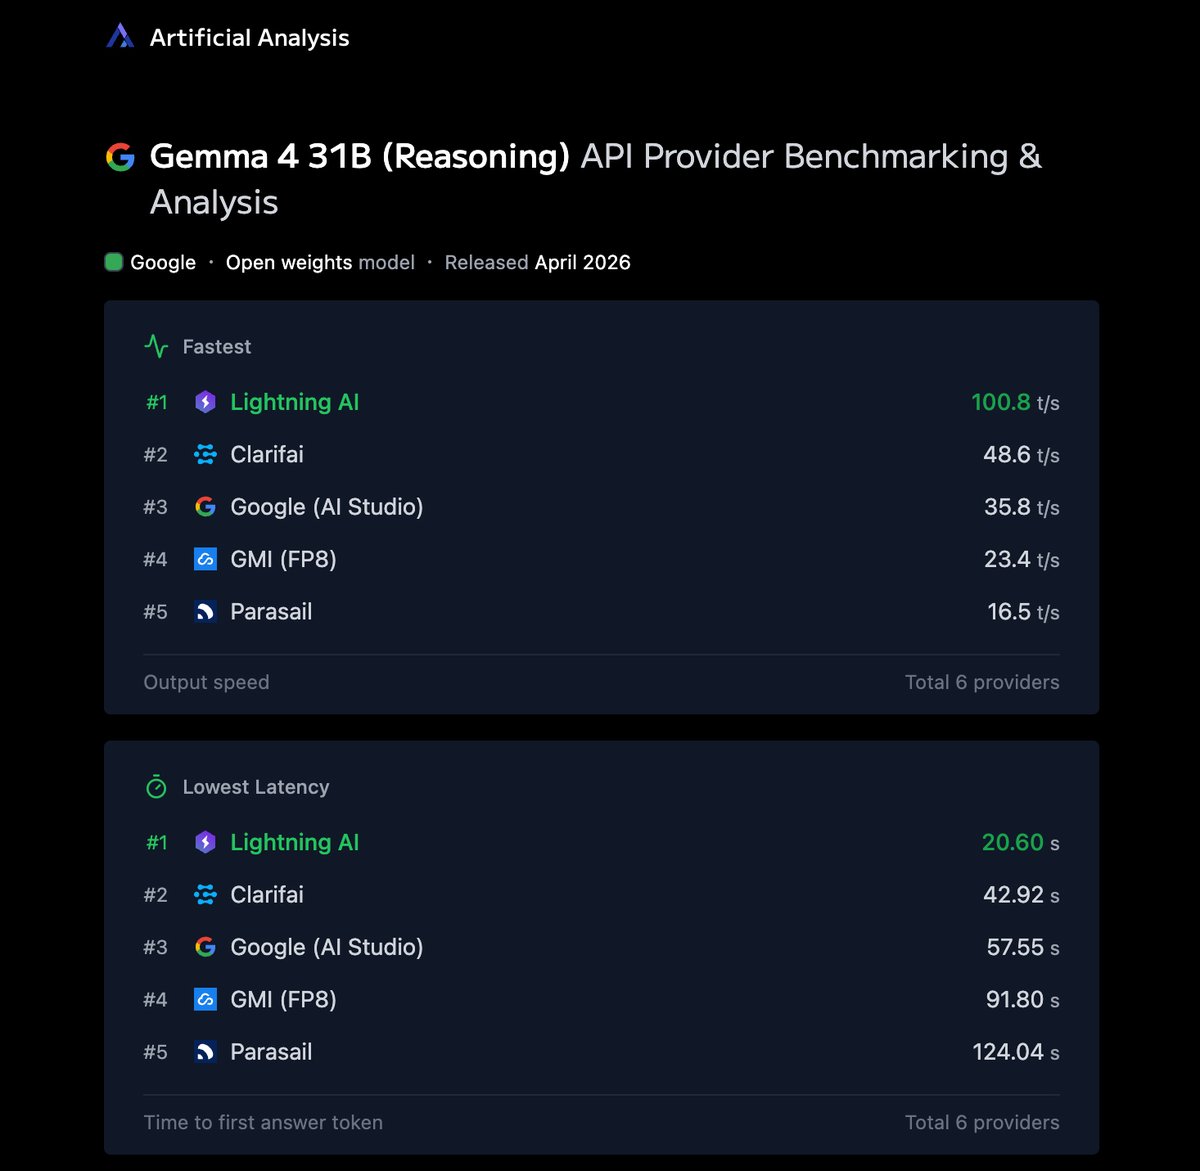This screenshot has height=1171, width=1200.
Task: Click the Google logo beside Gemma 4 31B title
Action: point(120,157)
